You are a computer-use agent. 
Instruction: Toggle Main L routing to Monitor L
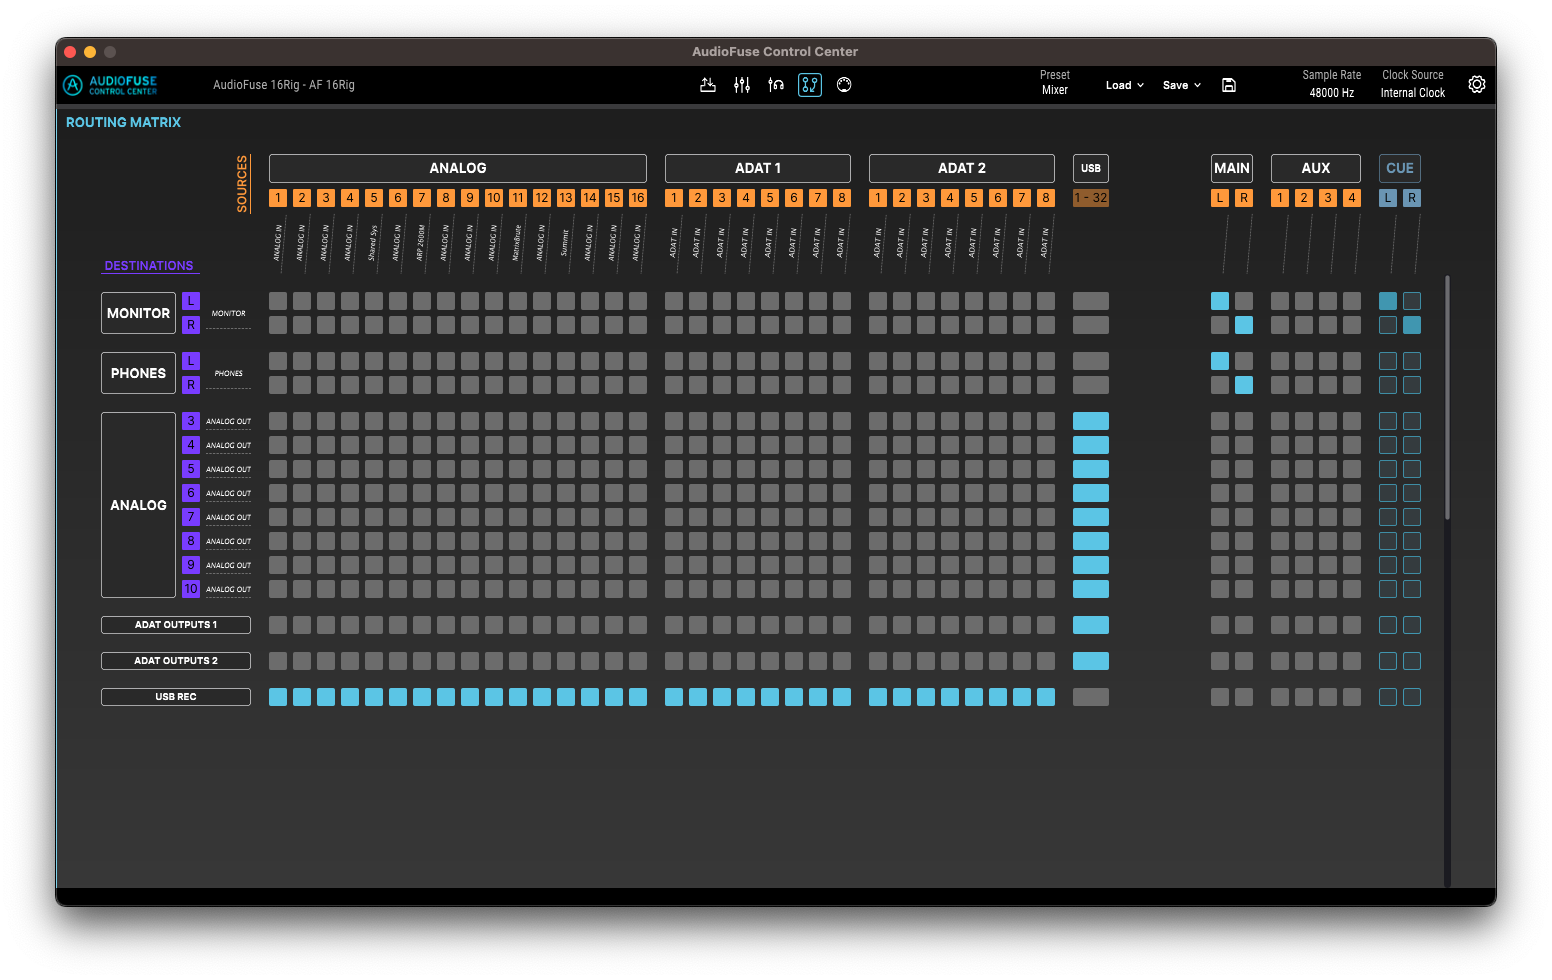[1220, 301]
